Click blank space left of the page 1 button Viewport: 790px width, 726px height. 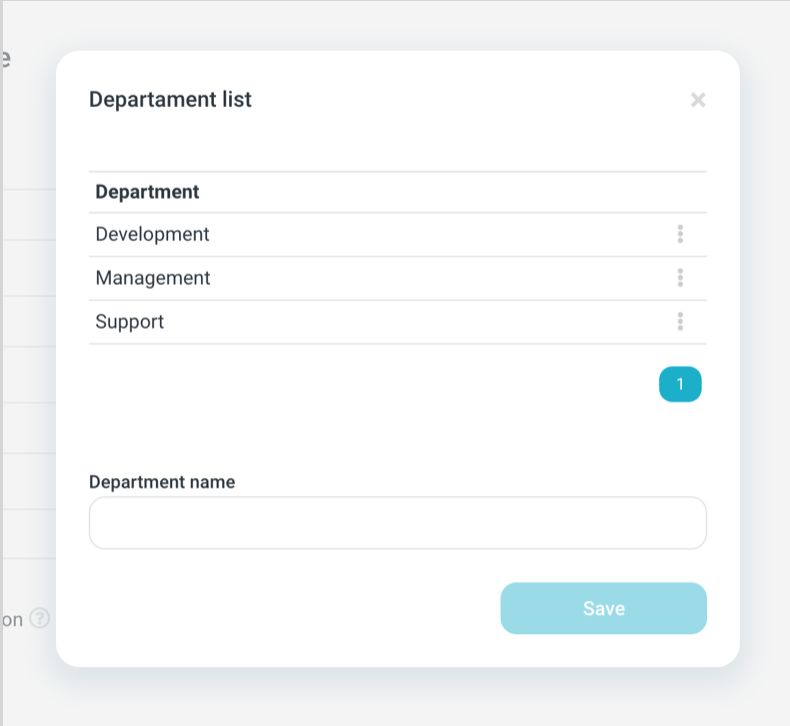pos(400,384)
